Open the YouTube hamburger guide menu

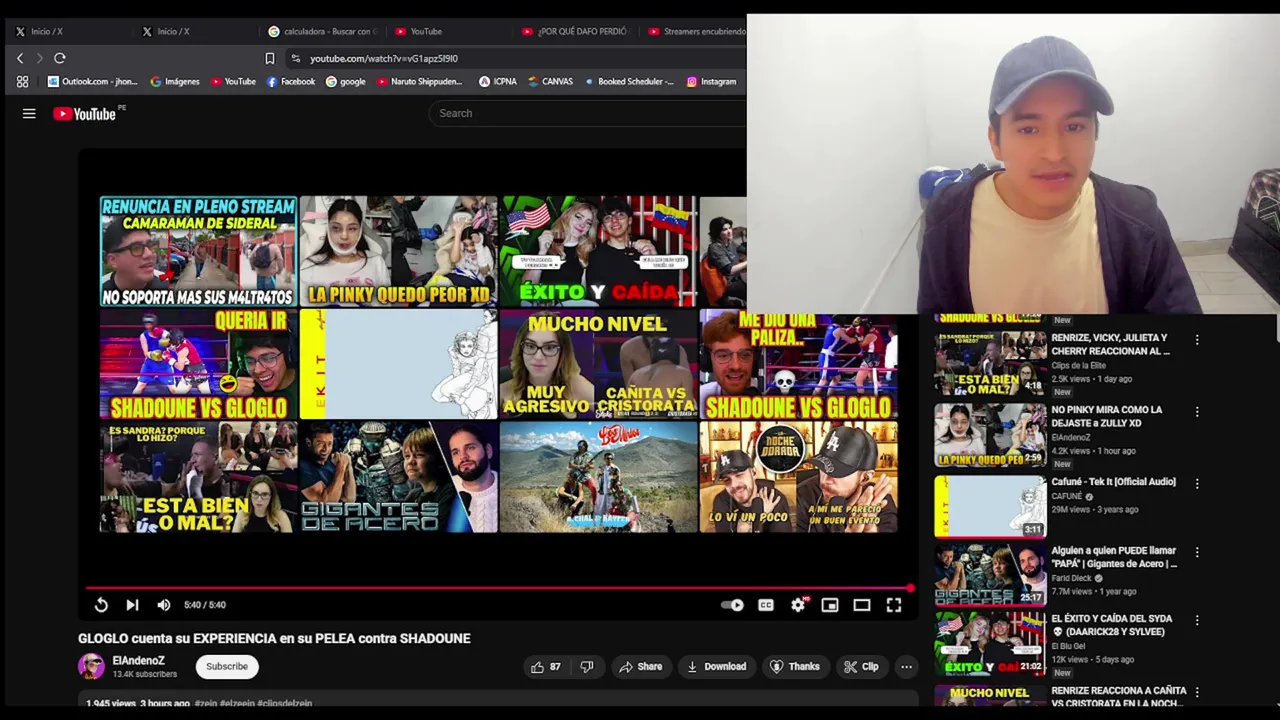(x=29, y=114)
